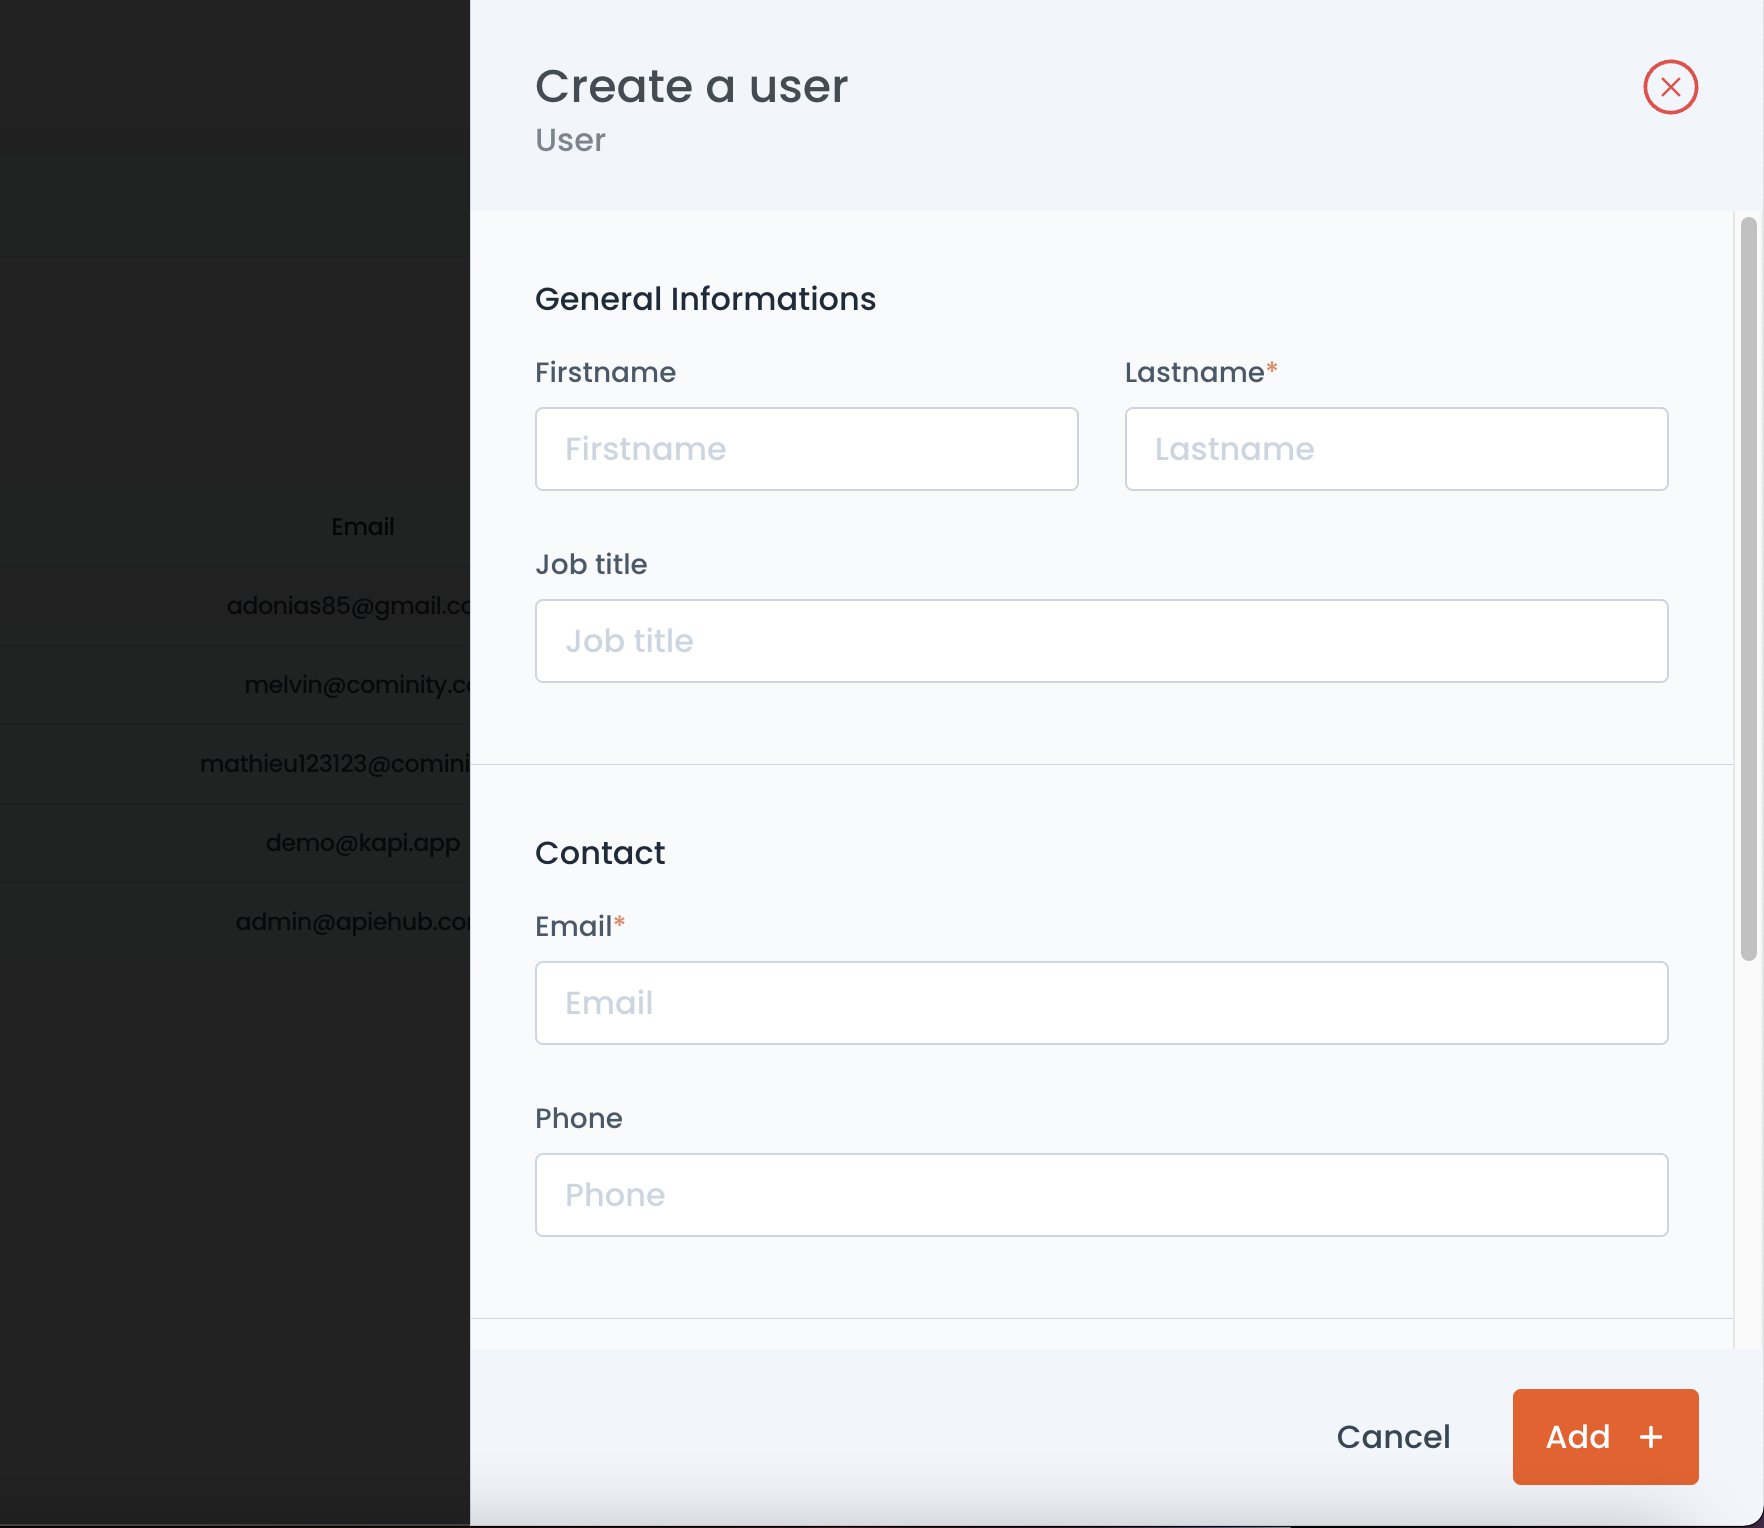The image size is (1764, 1528).
Task: Click the Phone field label
Action: click(x=578, y=1118)
